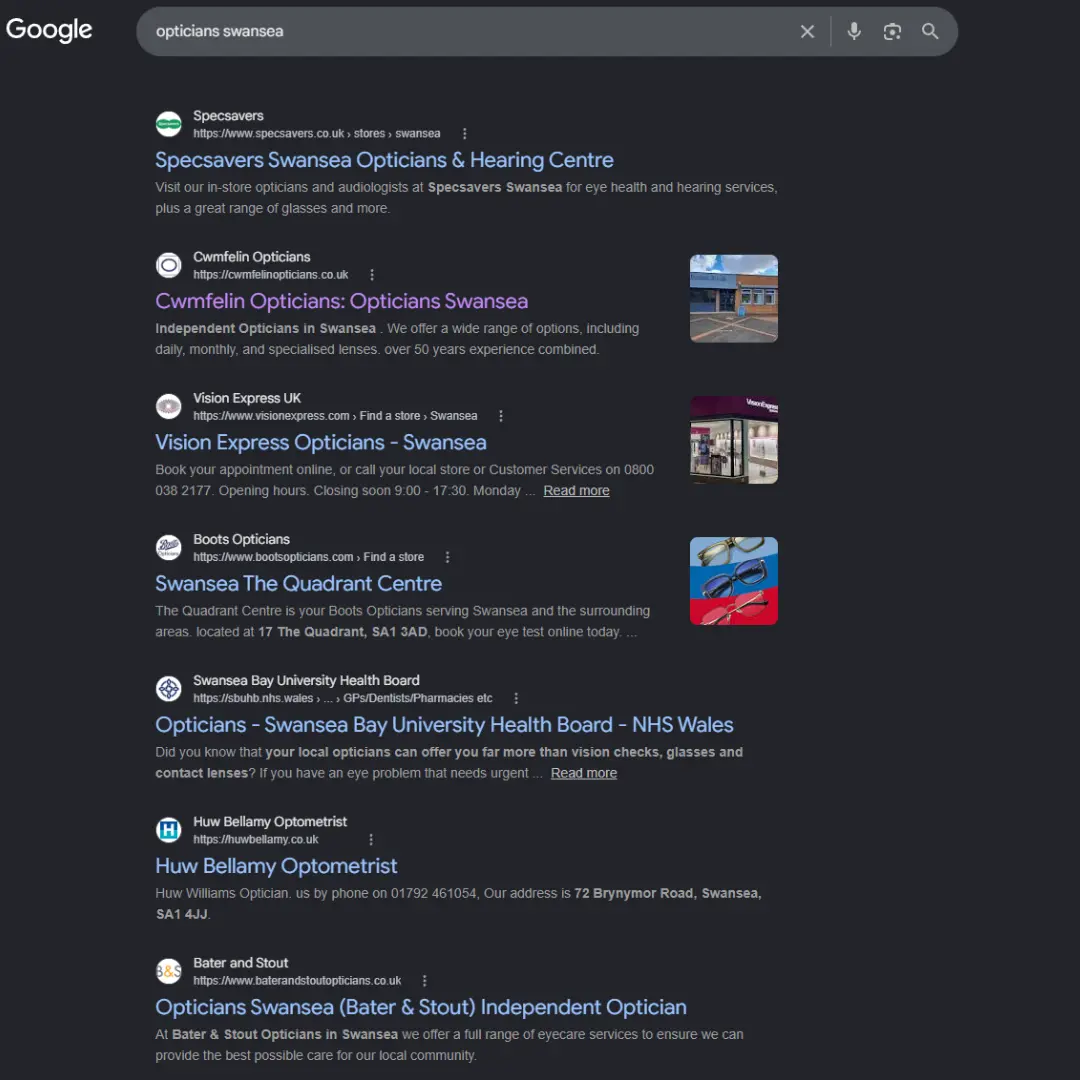Click Read more in NHS Wales snippet

click(584, 773)
